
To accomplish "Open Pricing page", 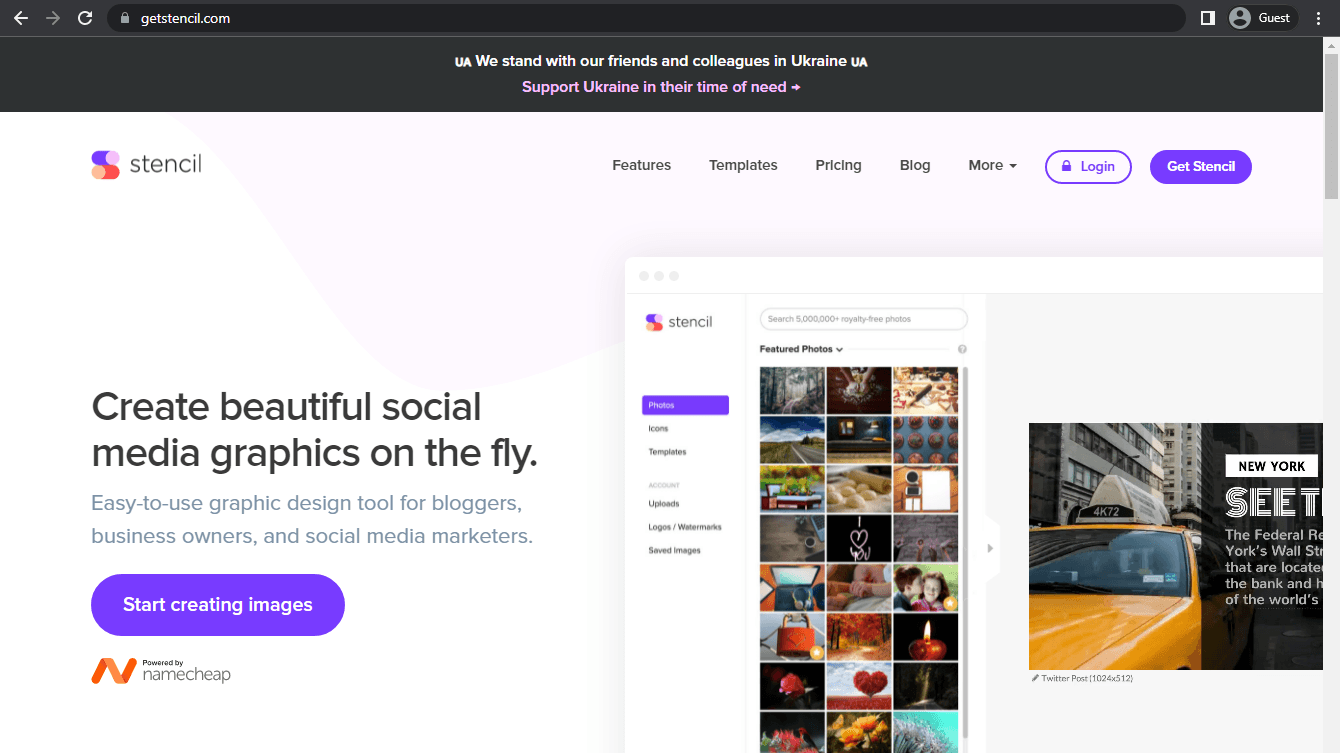I will tap(838, 166).
